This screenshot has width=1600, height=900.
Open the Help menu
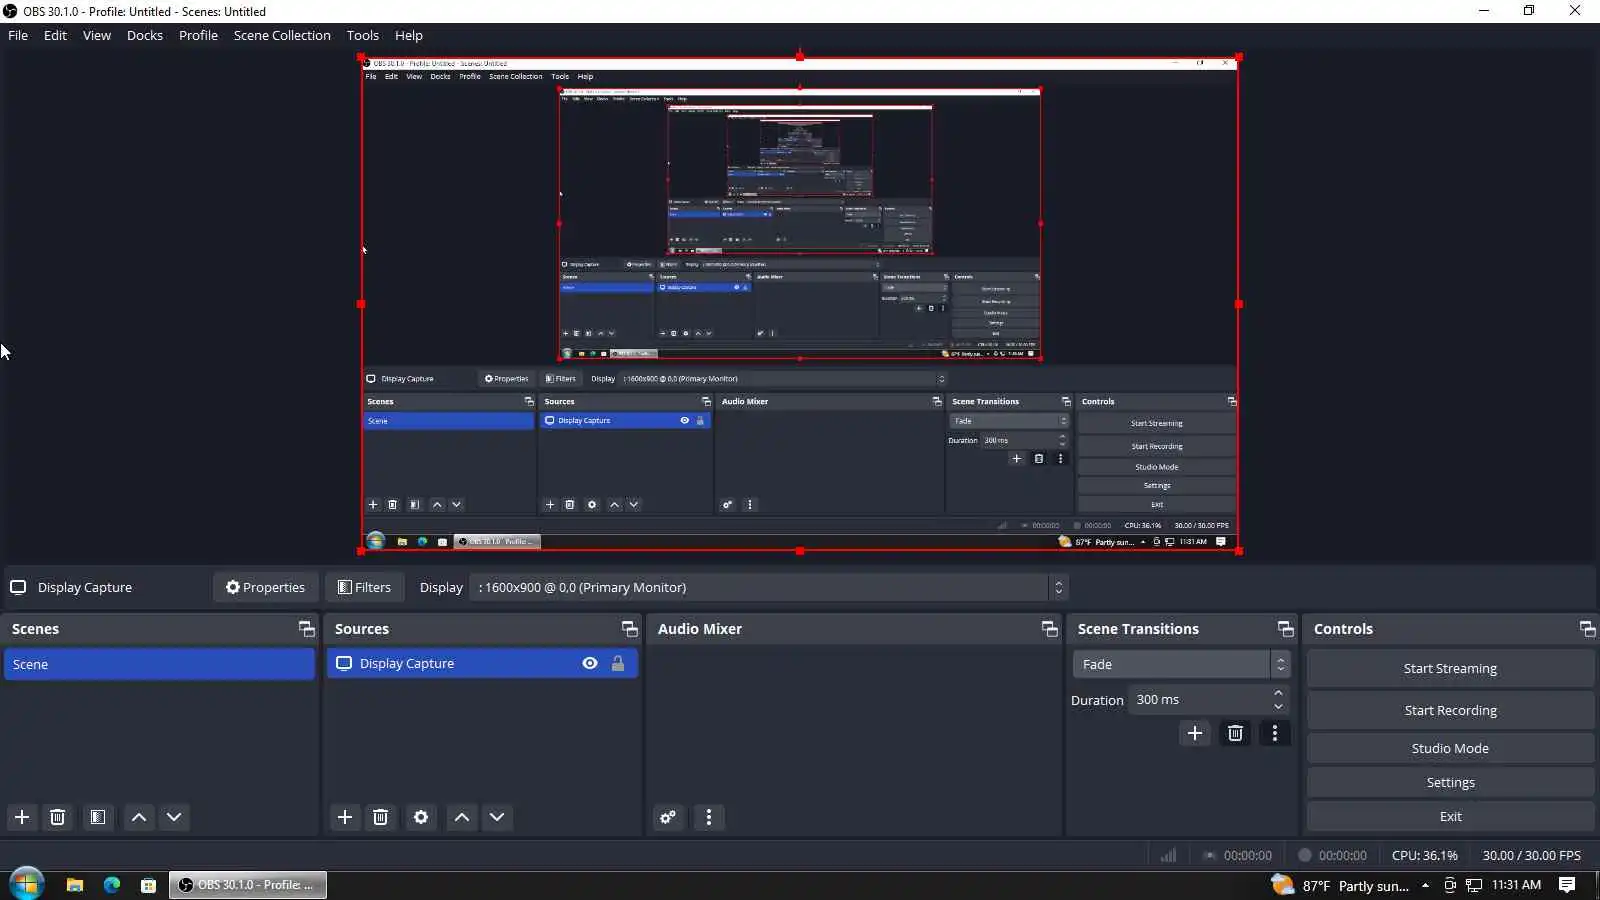point(409,35)
